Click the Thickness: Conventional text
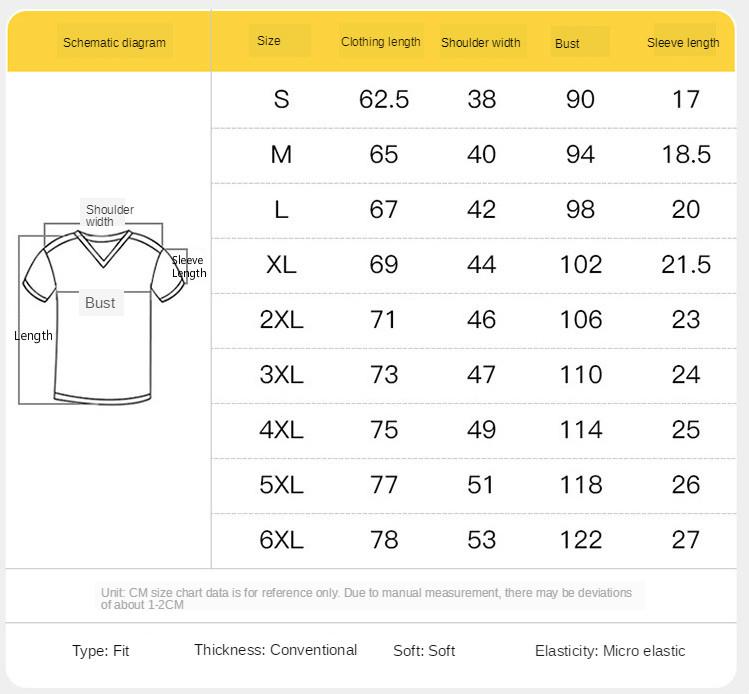749x694 pixels. tap(275, 650)
